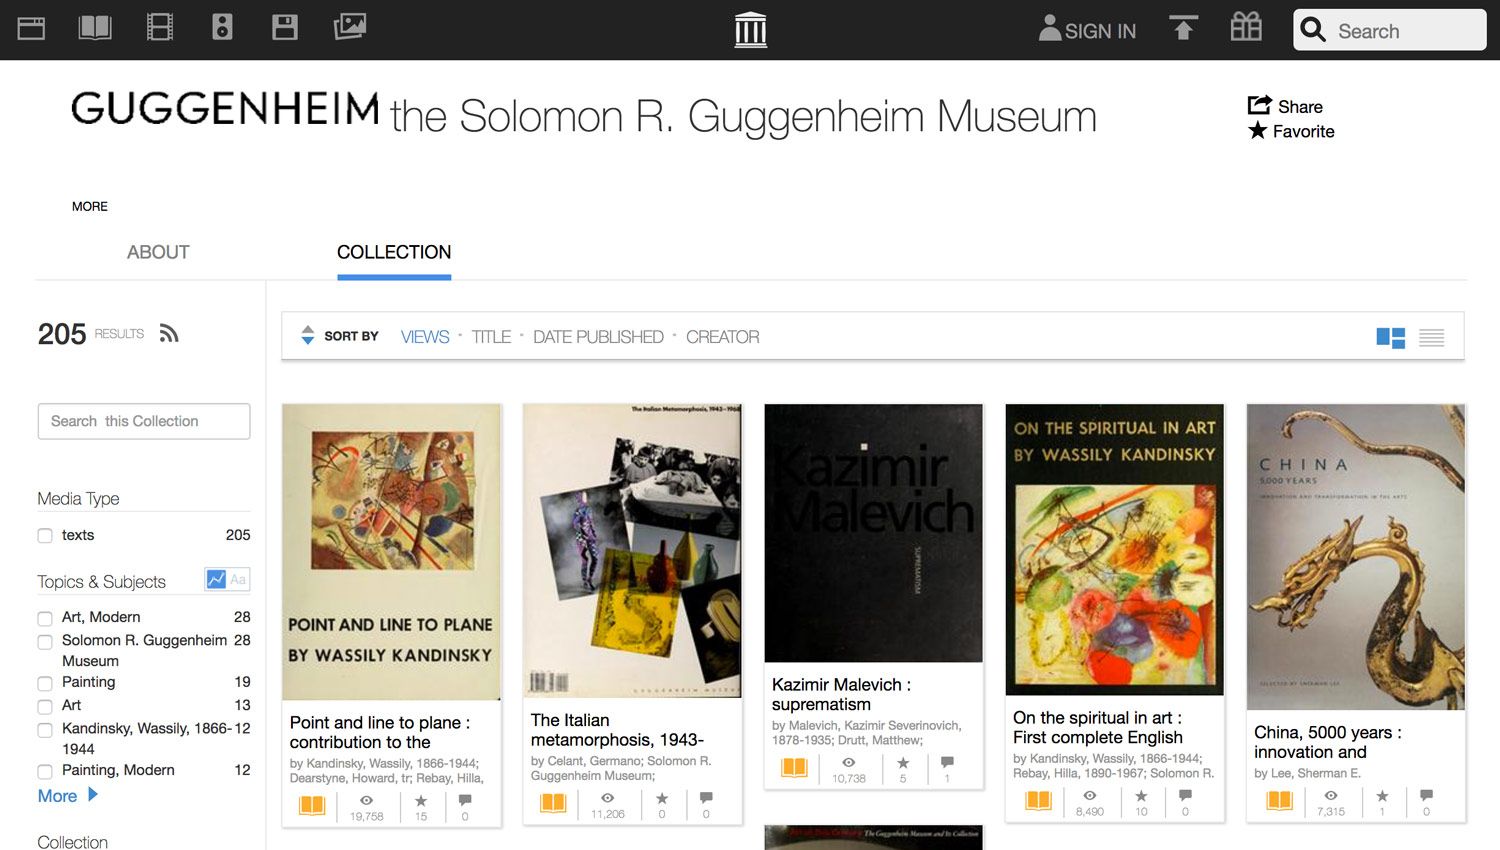The height and width of the screenshot is (850, 1500).
Task: Click the top Search field
Action: tap(1390, 30)
